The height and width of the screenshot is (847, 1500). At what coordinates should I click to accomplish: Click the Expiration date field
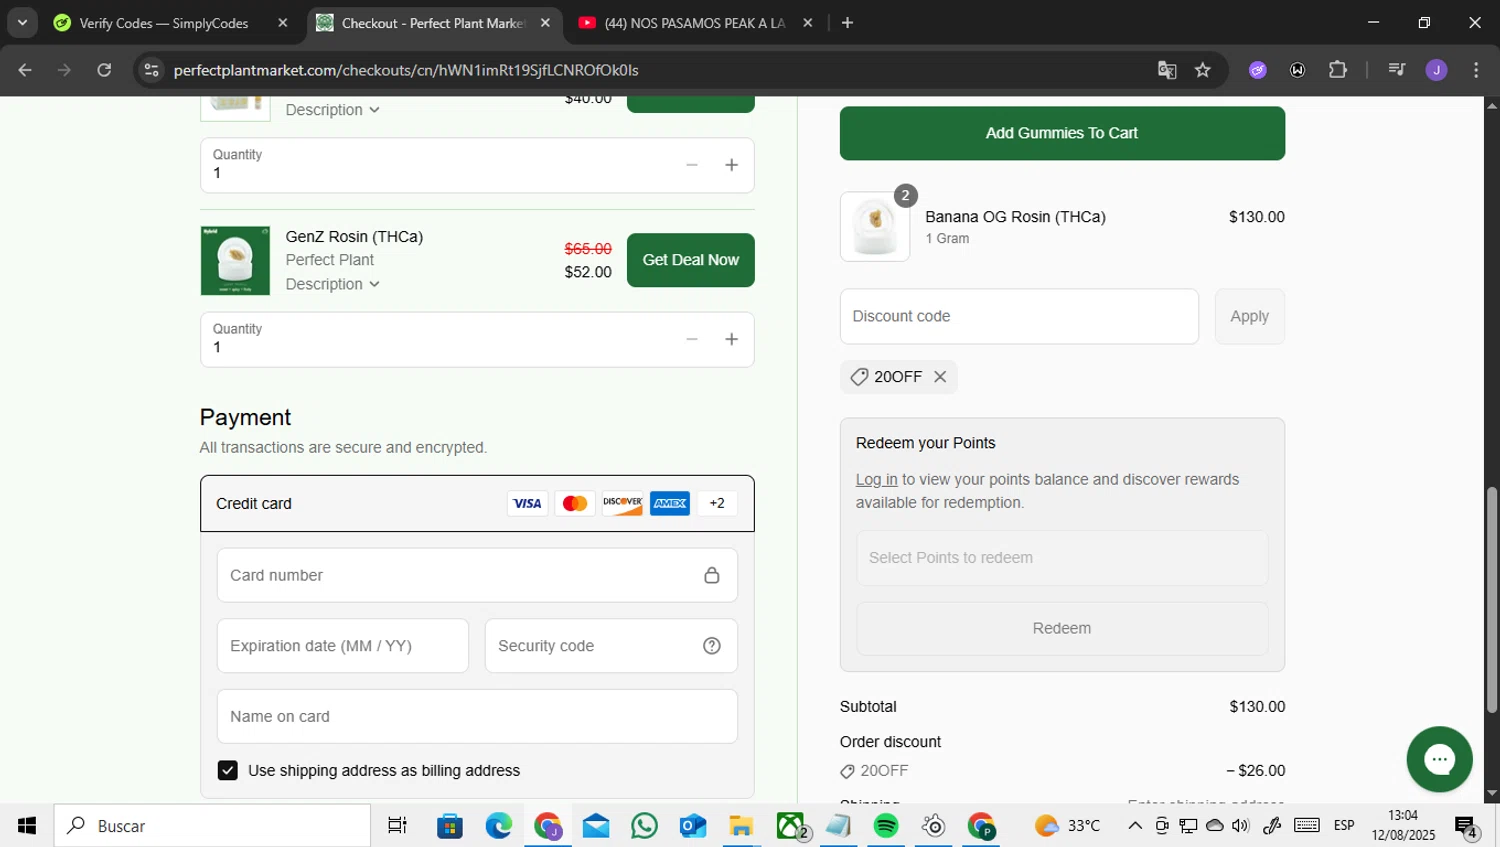click(342, 646)
